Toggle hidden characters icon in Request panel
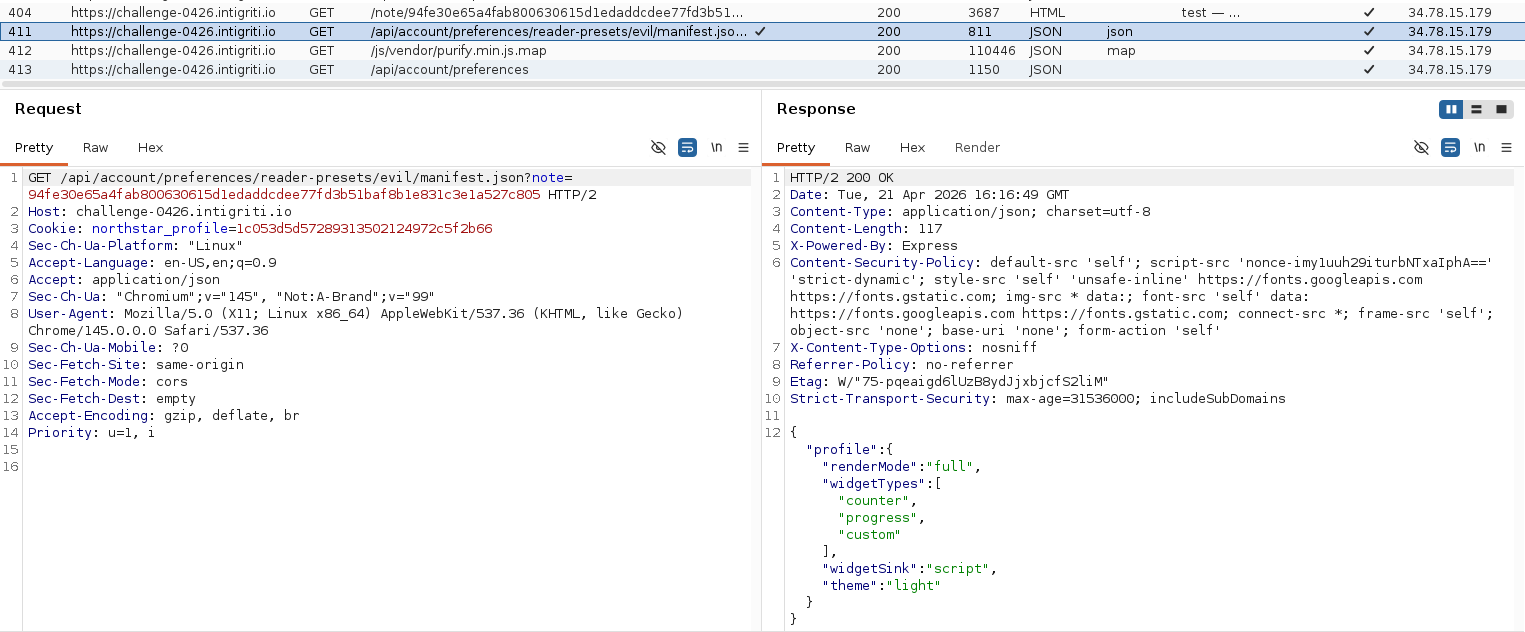 pyautogui.click(x=658, y=147)
